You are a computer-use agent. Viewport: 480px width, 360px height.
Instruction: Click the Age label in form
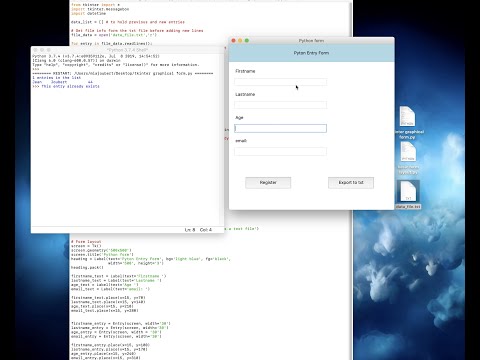[239, 118]
